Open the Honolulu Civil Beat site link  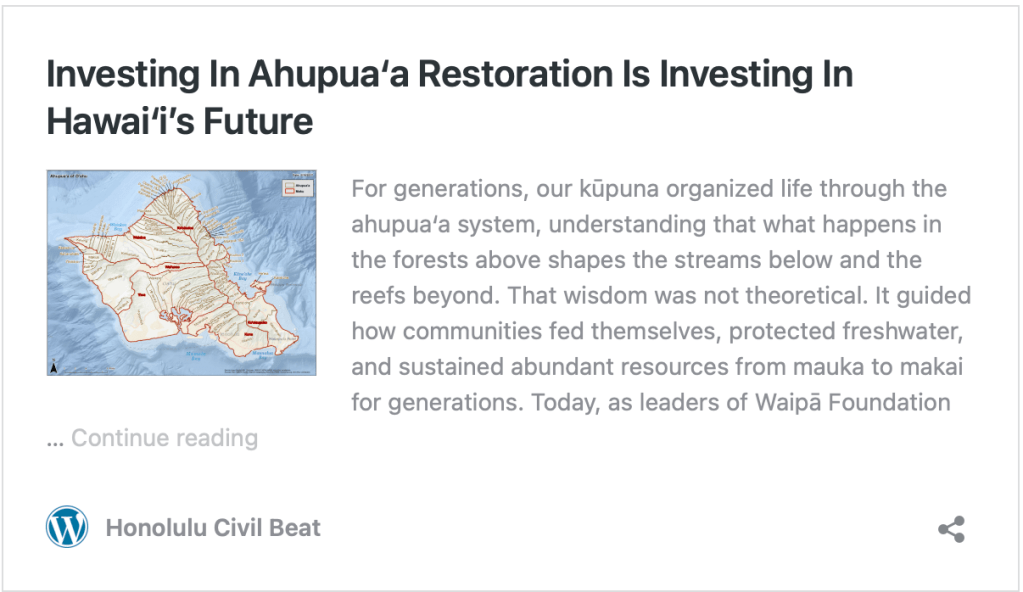pyautogui.click(x=213, y=528)
